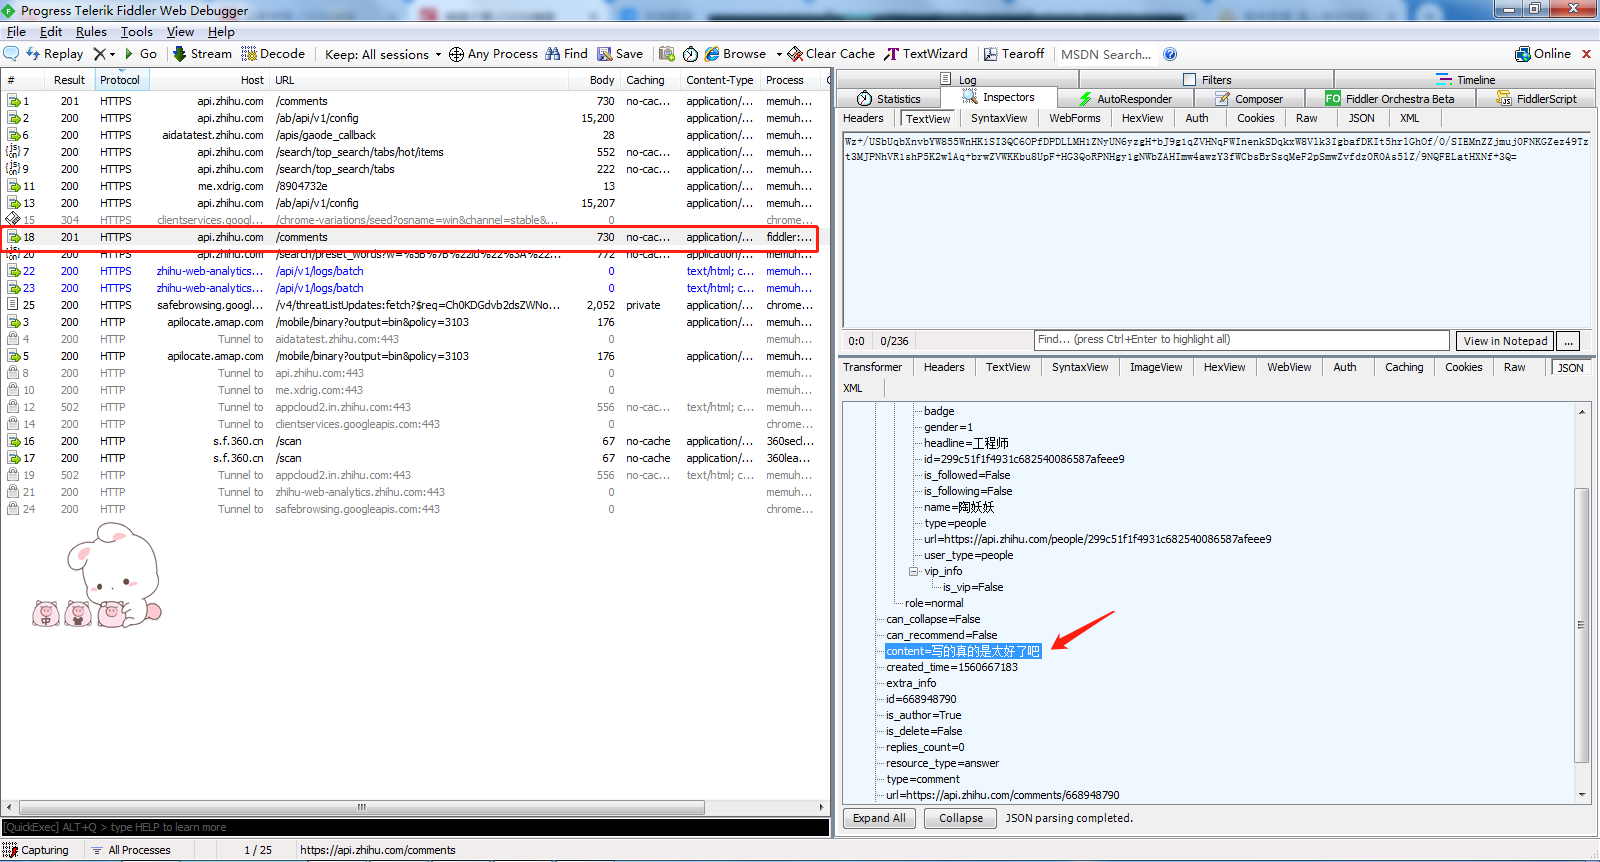Viewport: 1600px width, 862px height.
Task: Click All Processes filter in status bar
Action: click(x=131, y=850)
